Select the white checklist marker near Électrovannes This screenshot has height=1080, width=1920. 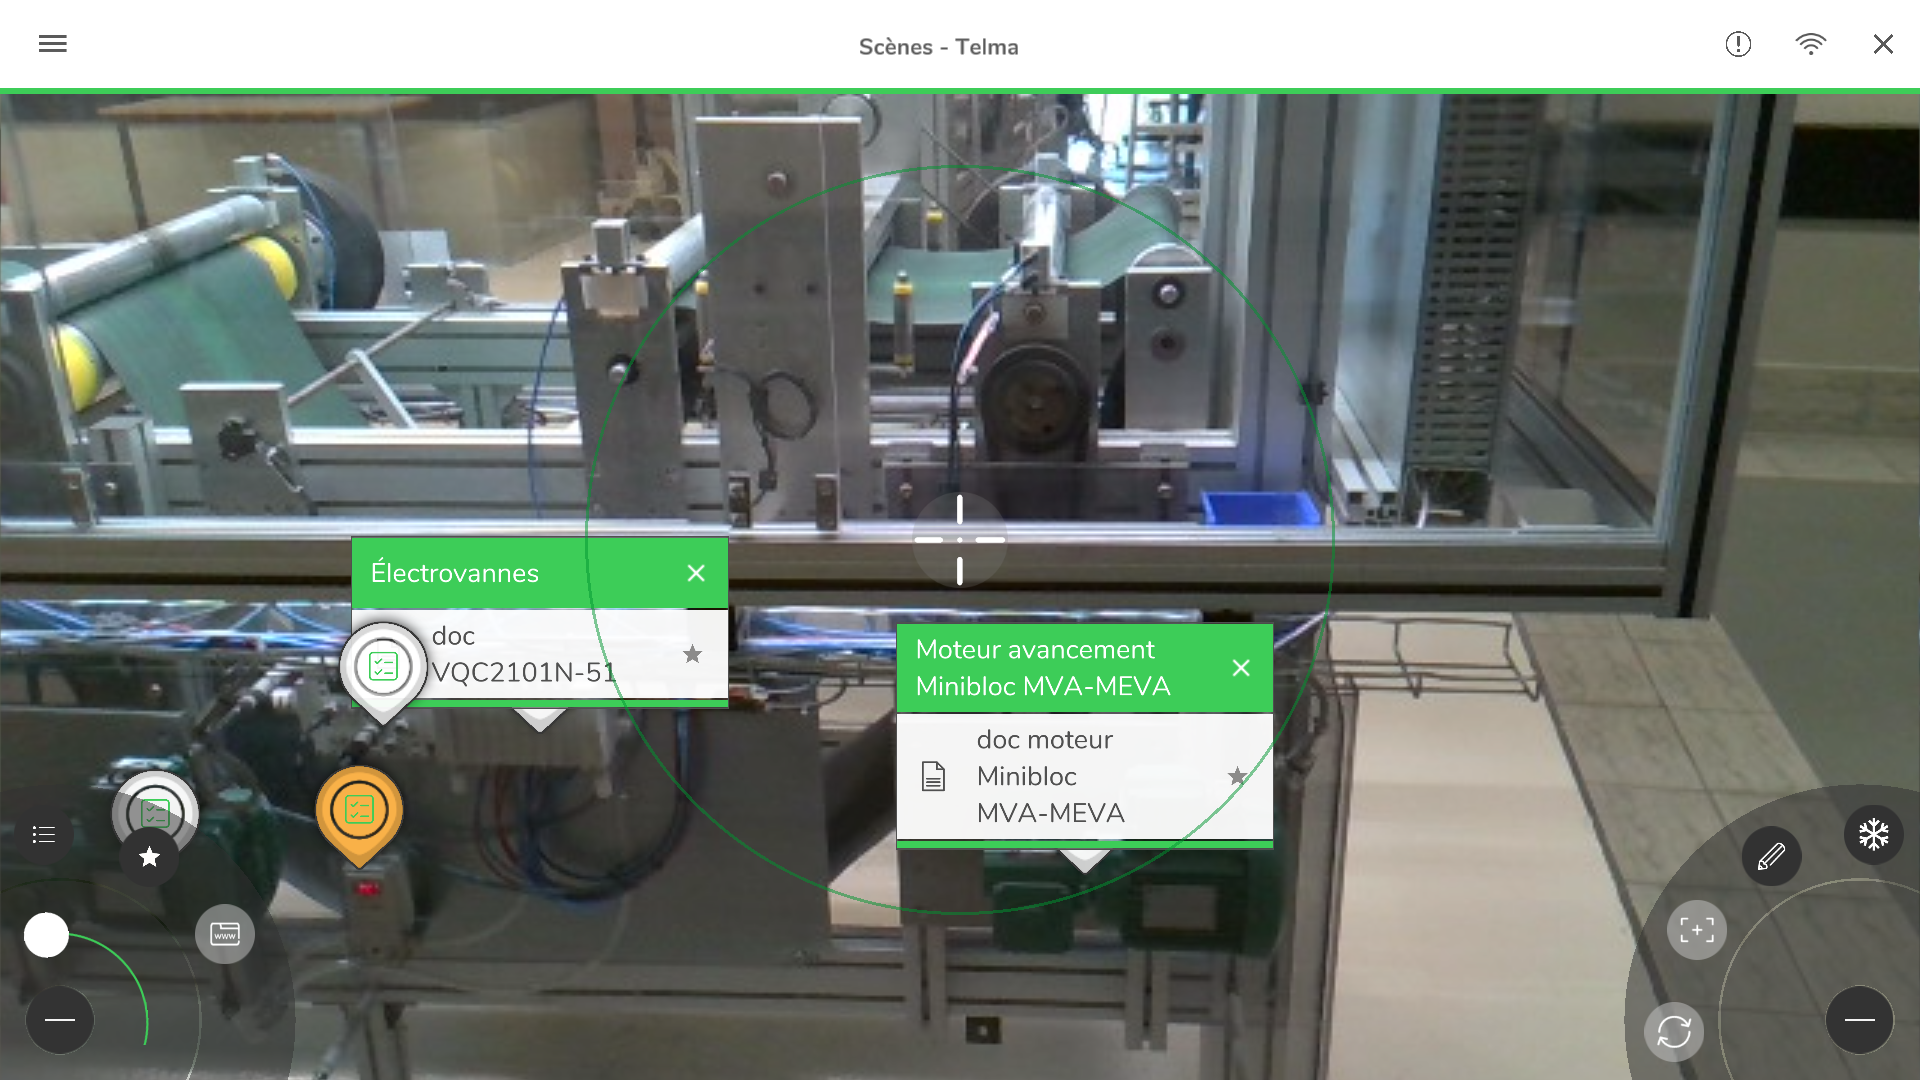(x=384, y=666)
